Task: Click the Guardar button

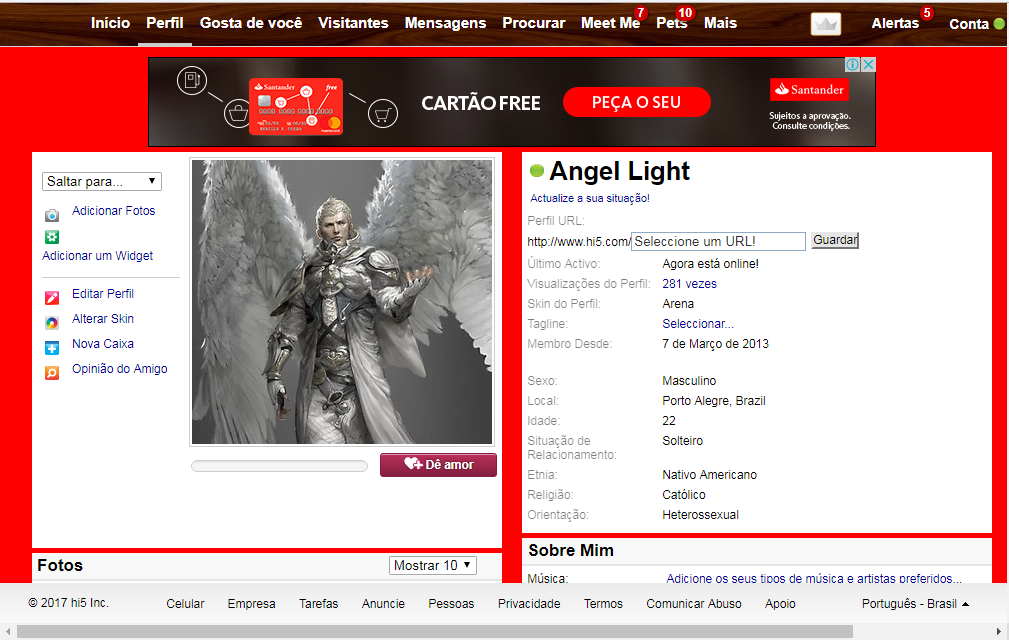Action: point(835,240)
